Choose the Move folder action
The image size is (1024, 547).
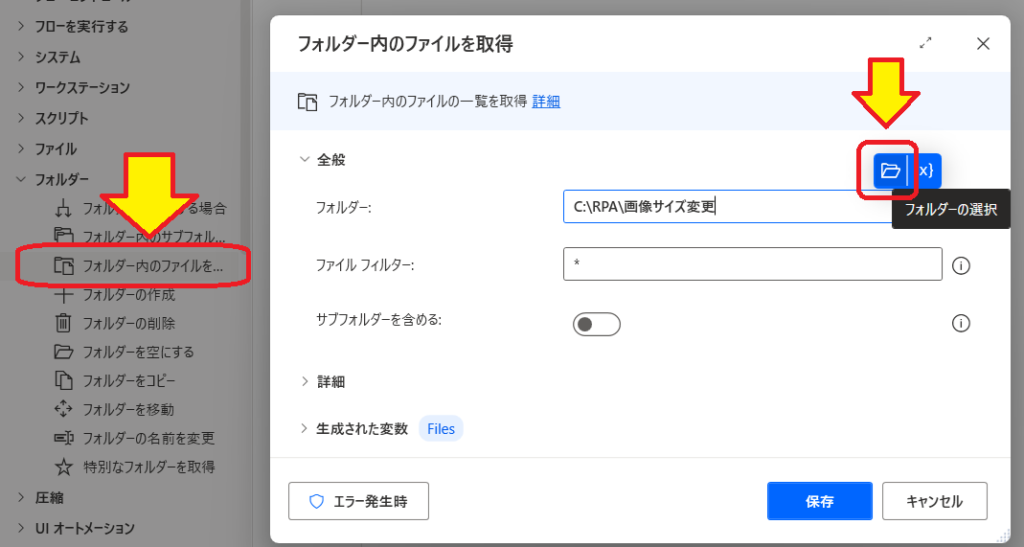[129, 409]
